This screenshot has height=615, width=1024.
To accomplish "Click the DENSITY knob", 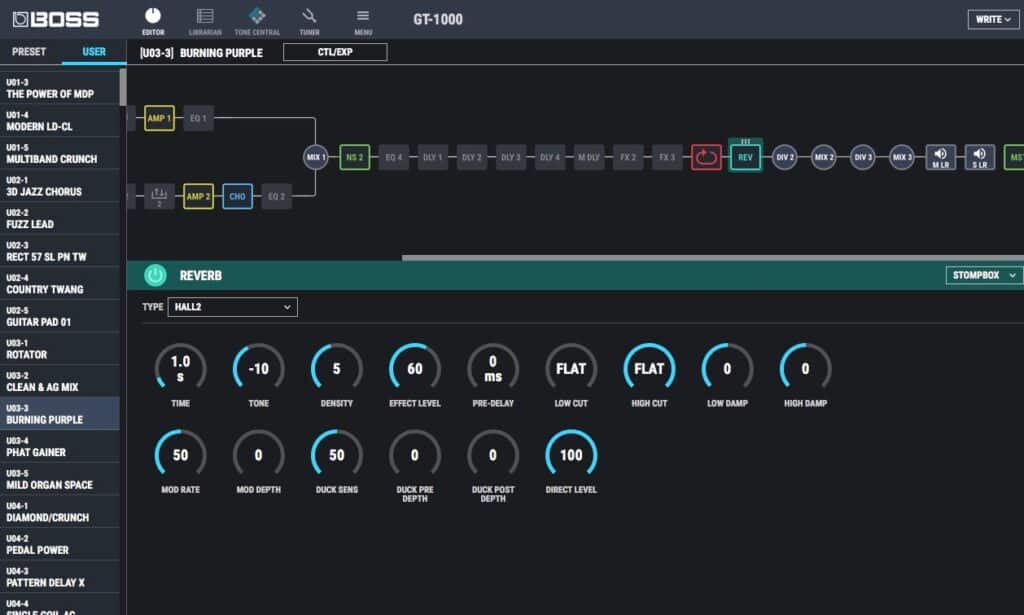I will 336,369.
